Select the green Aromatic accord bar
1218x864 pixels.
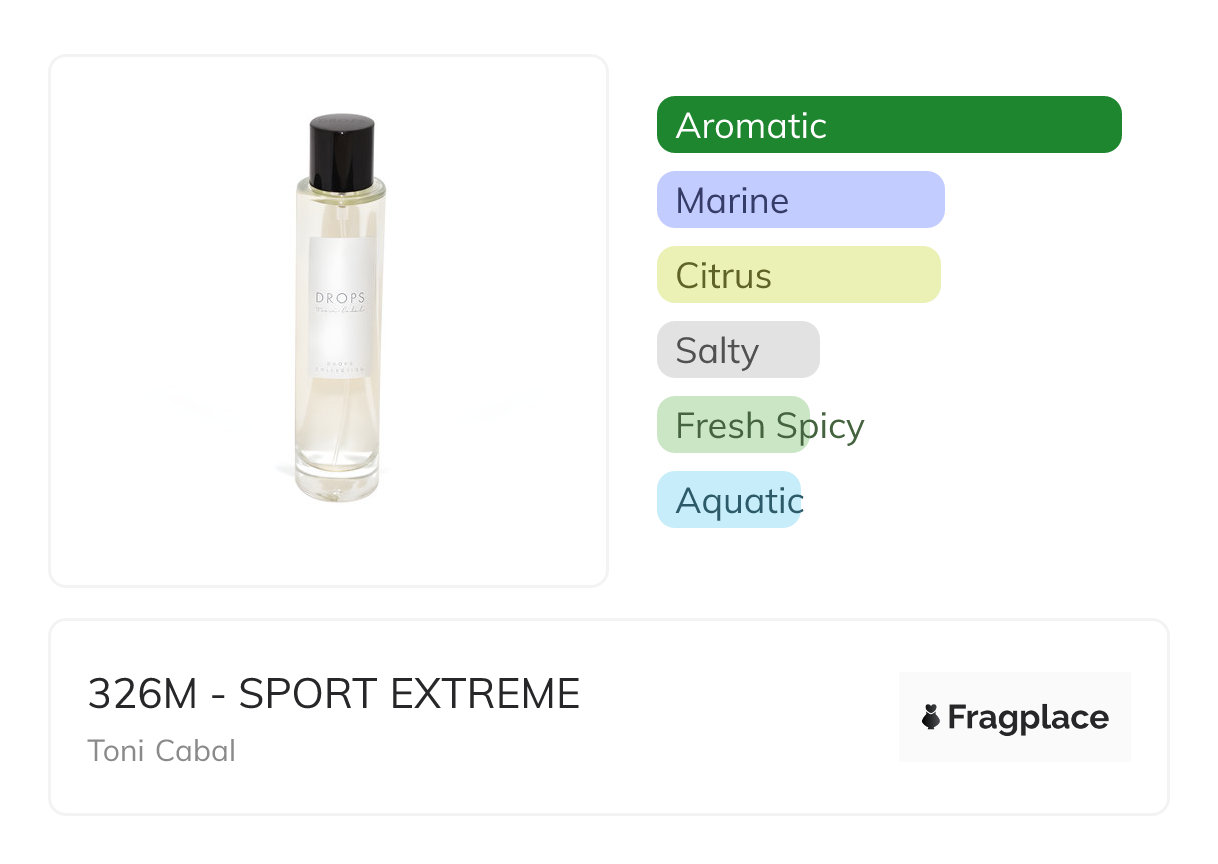[888, 125]
